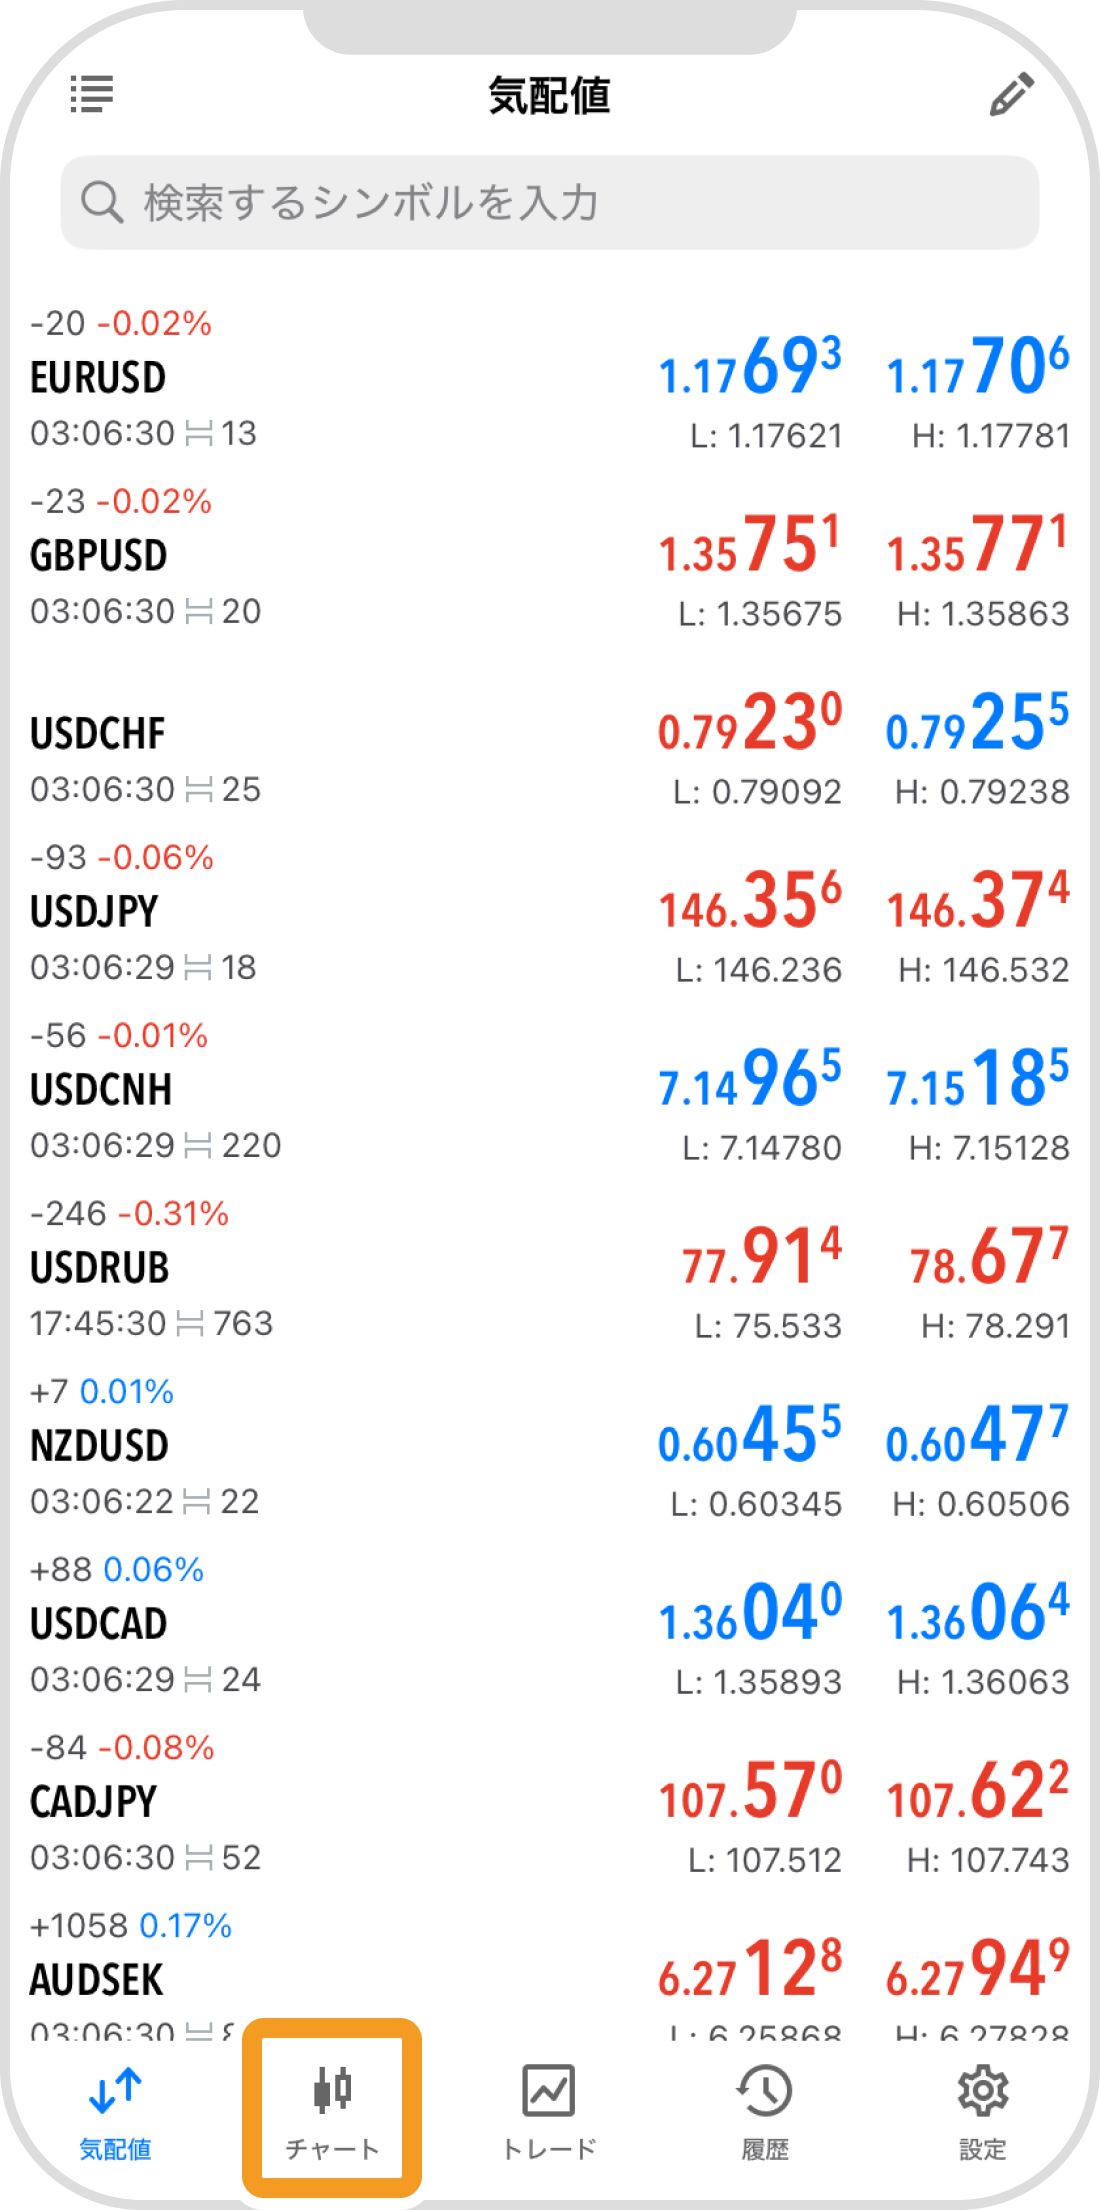The image size is (1100, 2210).
Task: Open the トレード trade tab
Action: coord(549,2107)
